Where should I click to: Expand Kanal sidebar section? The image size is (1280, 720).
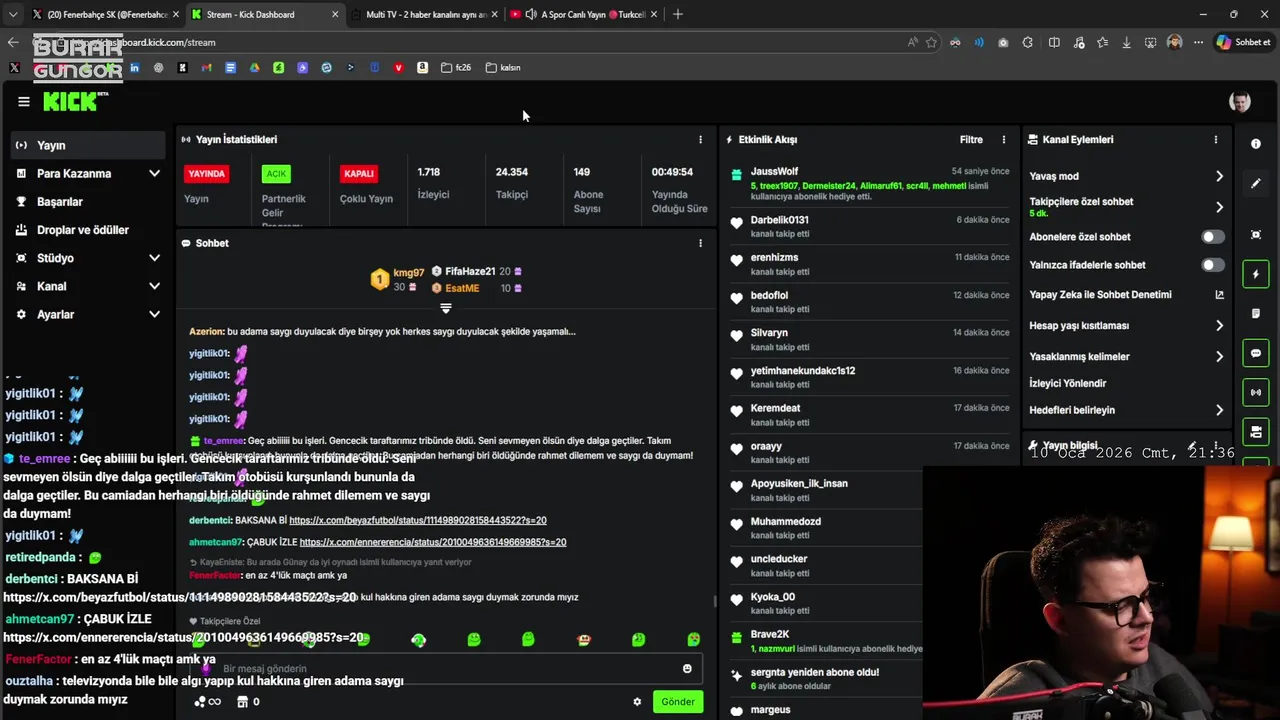[154, 286]
